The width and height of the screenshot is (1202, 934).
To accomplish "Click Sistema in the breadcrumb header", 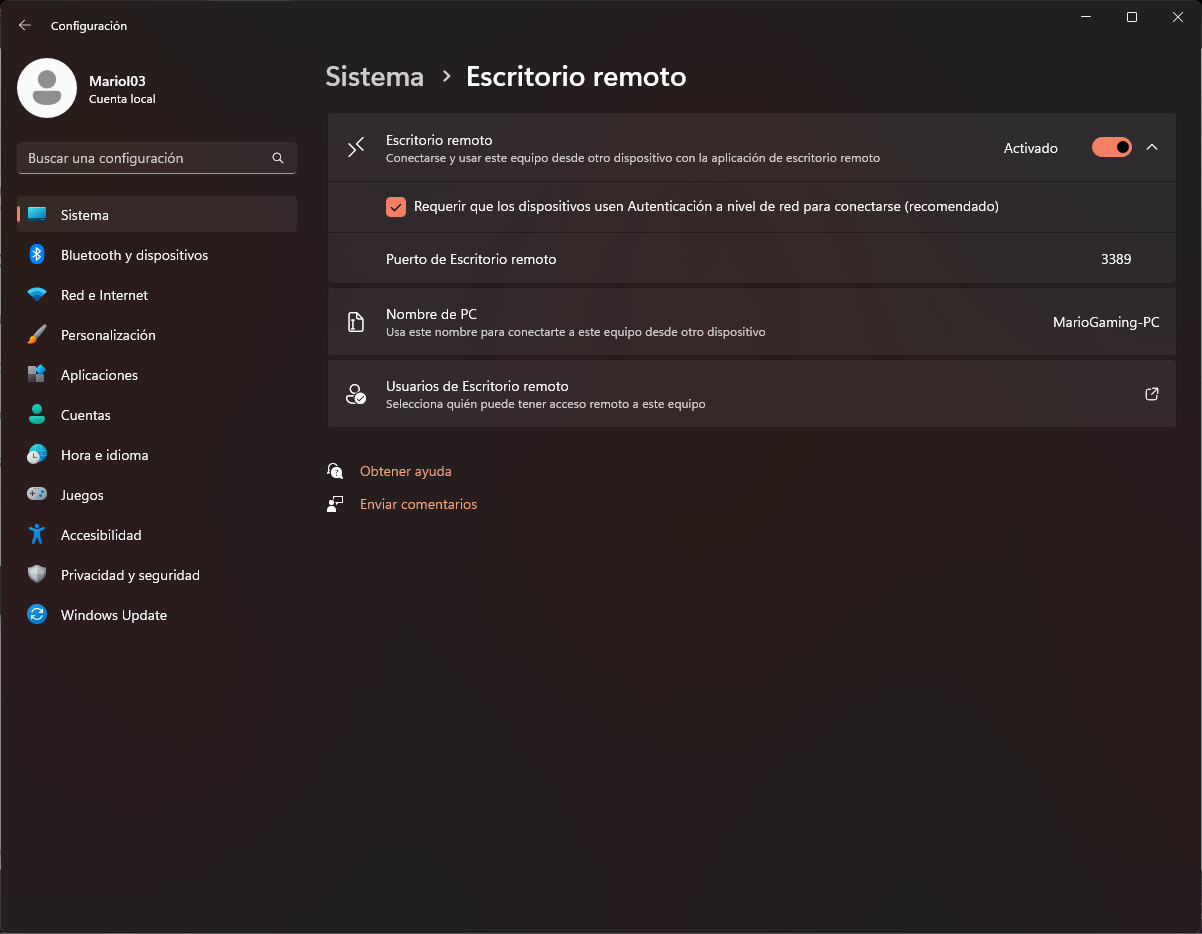I will (374, 77).
